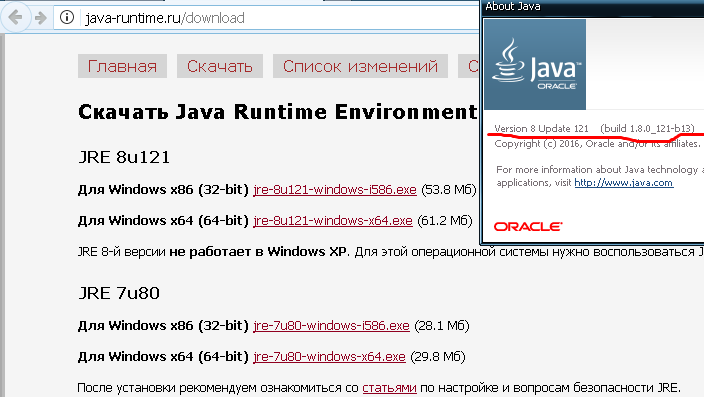This screenshot has width=704, height=397.
Task: Click the Скачать Java Runtime Environment heading
Action: point(277,112)
